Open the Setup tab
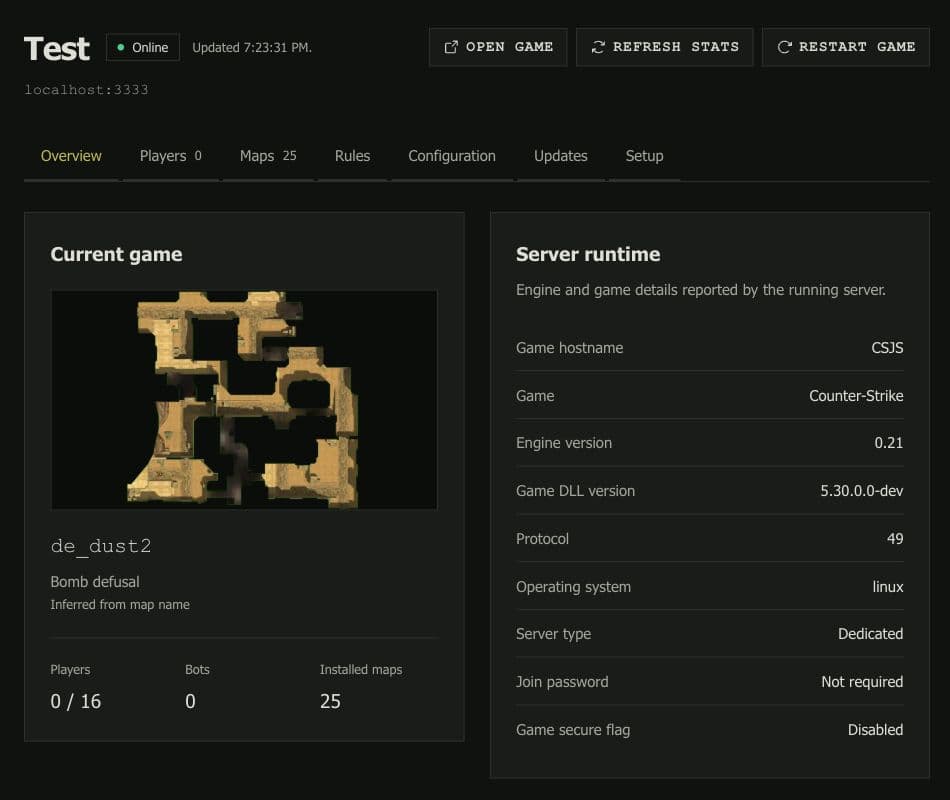 click(x=645, y=156)
